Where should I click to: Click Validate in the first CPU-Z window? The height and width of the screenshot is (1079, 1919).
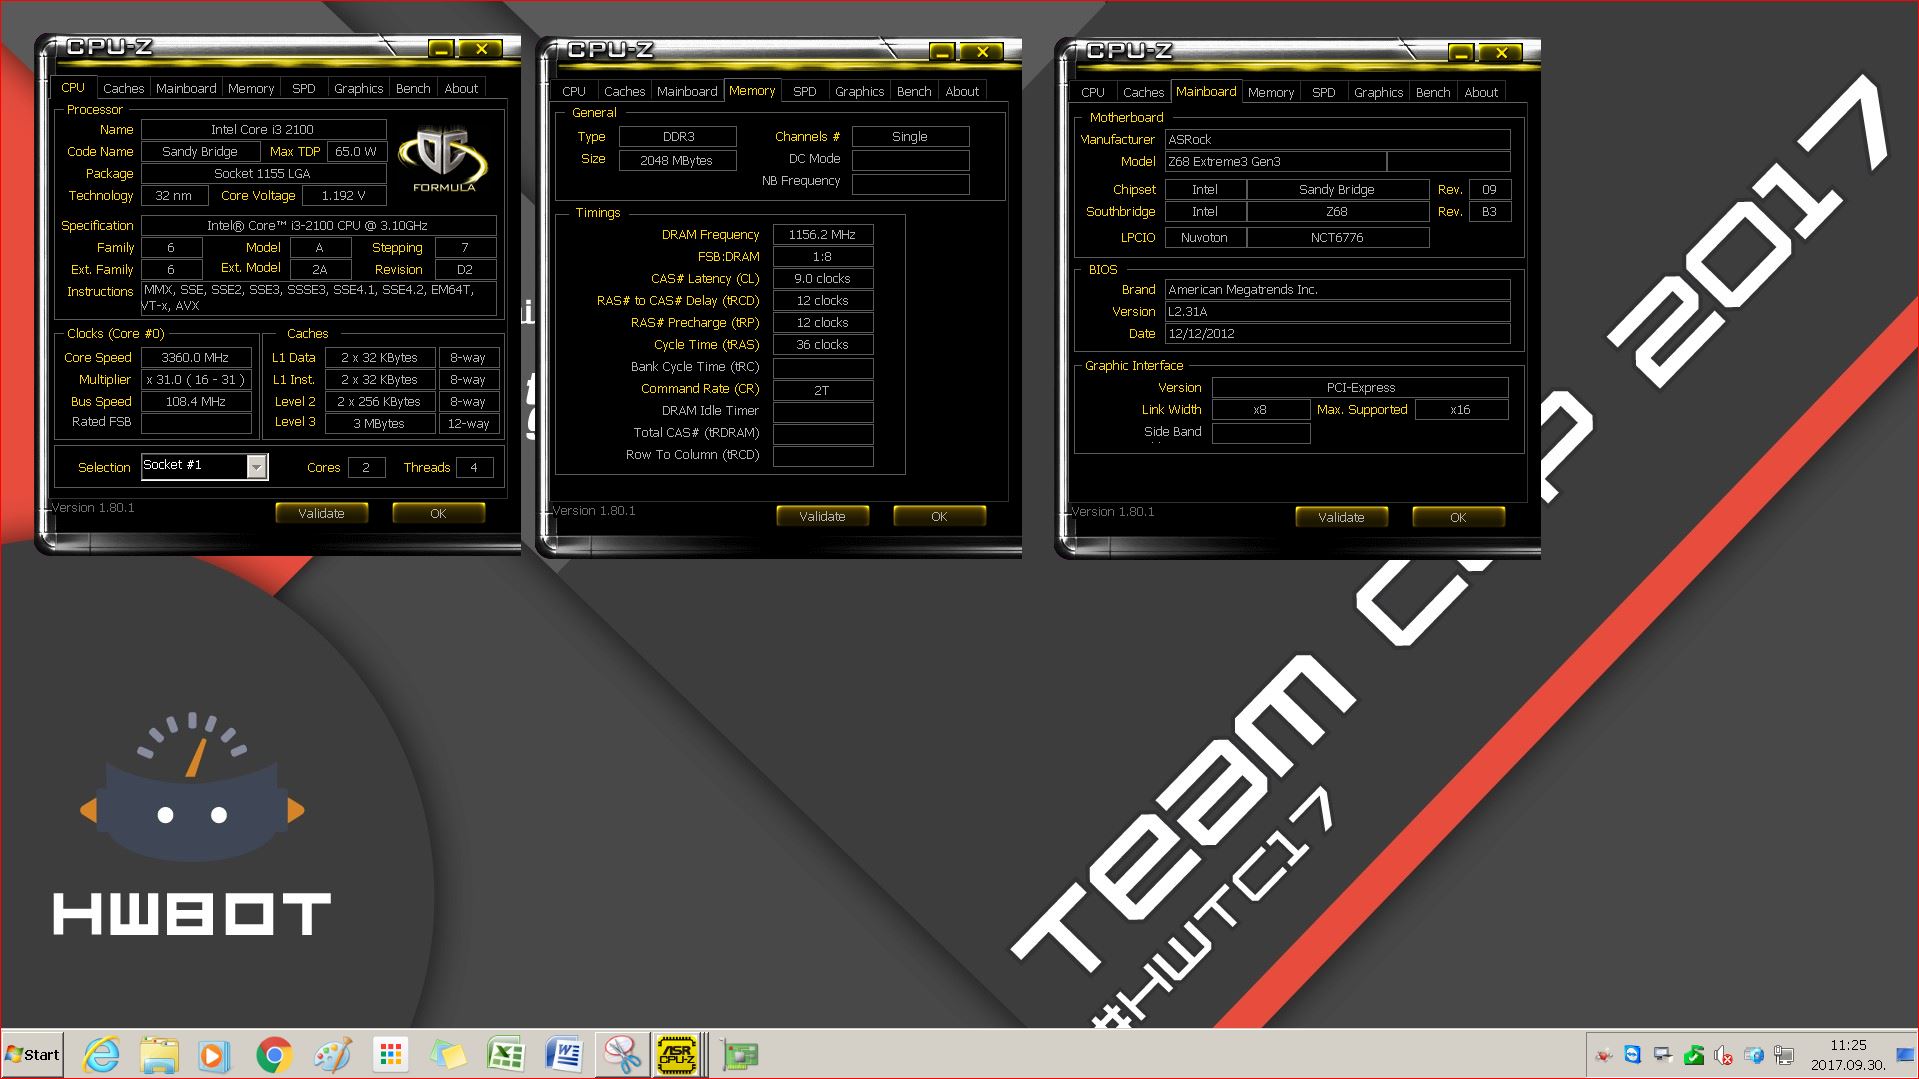pyautogui.click(x=322, y=513)
